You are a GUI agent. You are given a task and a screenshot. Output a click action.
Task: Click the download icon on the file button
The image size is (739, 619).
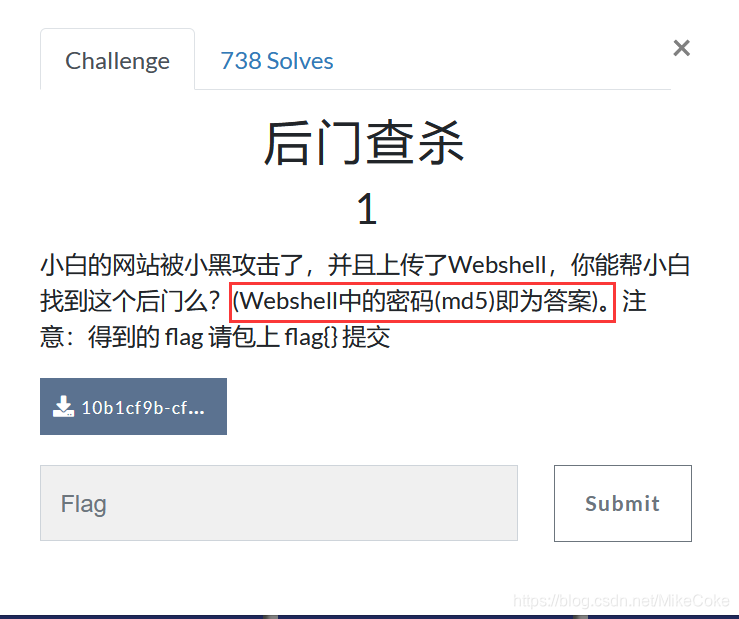click(x=63, y=407)
